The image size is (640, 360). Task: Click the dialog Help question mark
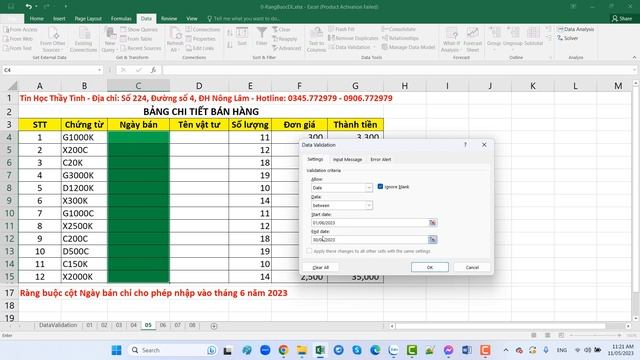465,145
